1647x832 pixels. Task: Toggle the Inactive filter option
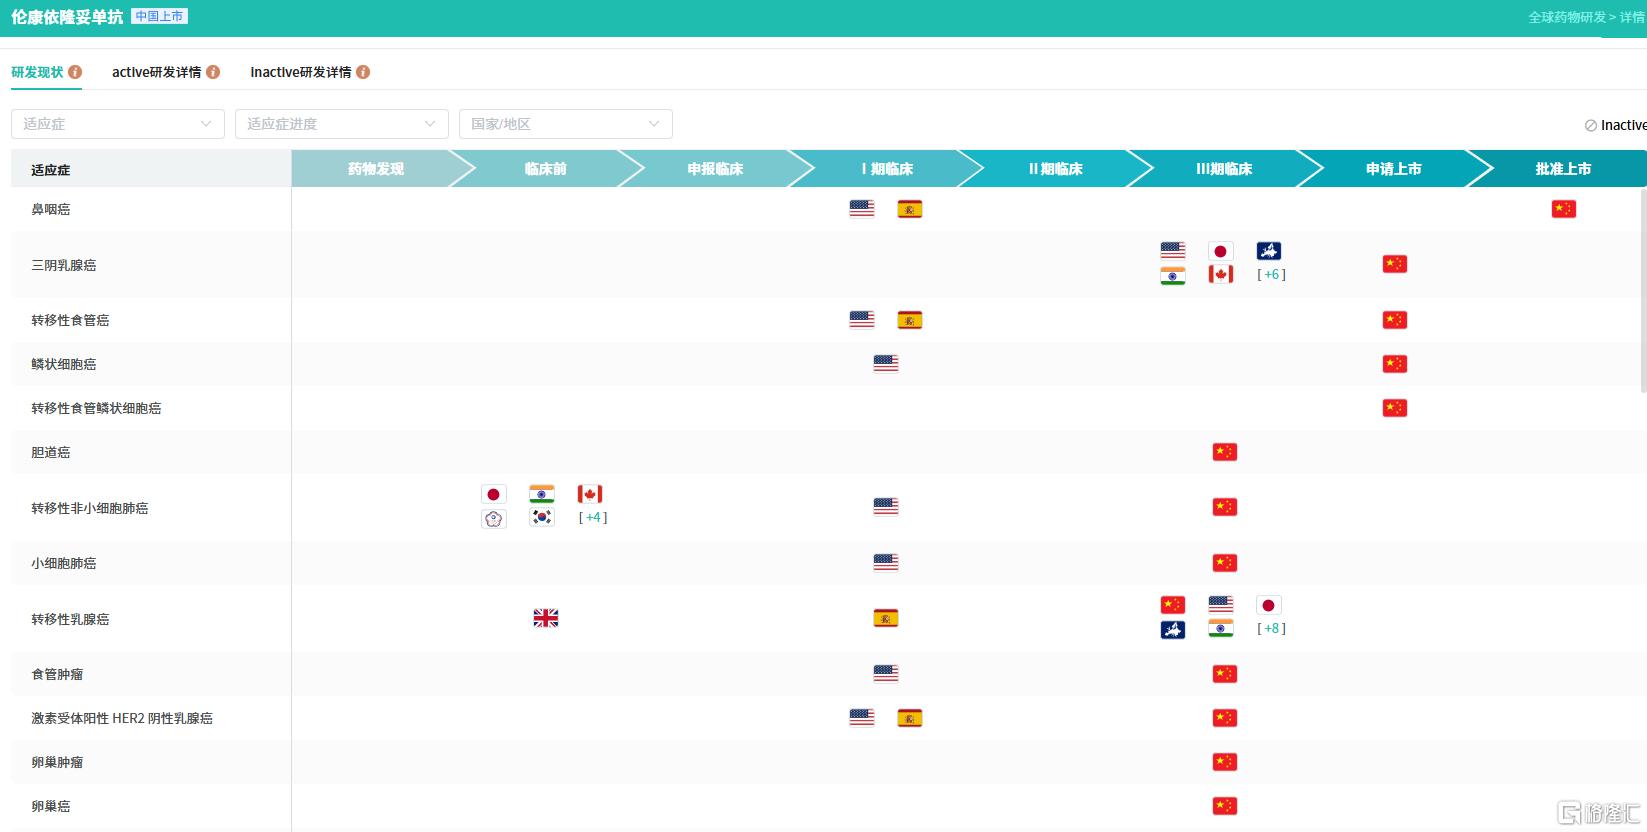(1615, 125)
